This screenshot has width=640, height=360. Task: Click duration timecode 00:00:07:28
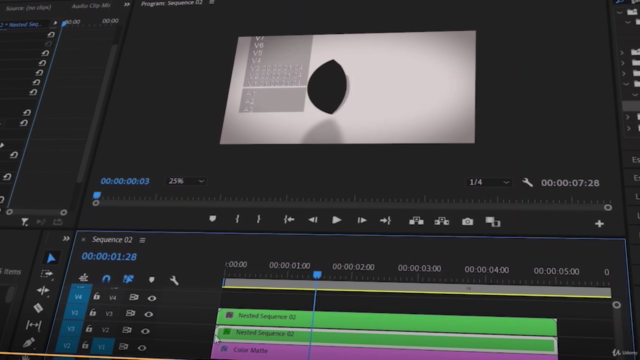coord(570,183)
